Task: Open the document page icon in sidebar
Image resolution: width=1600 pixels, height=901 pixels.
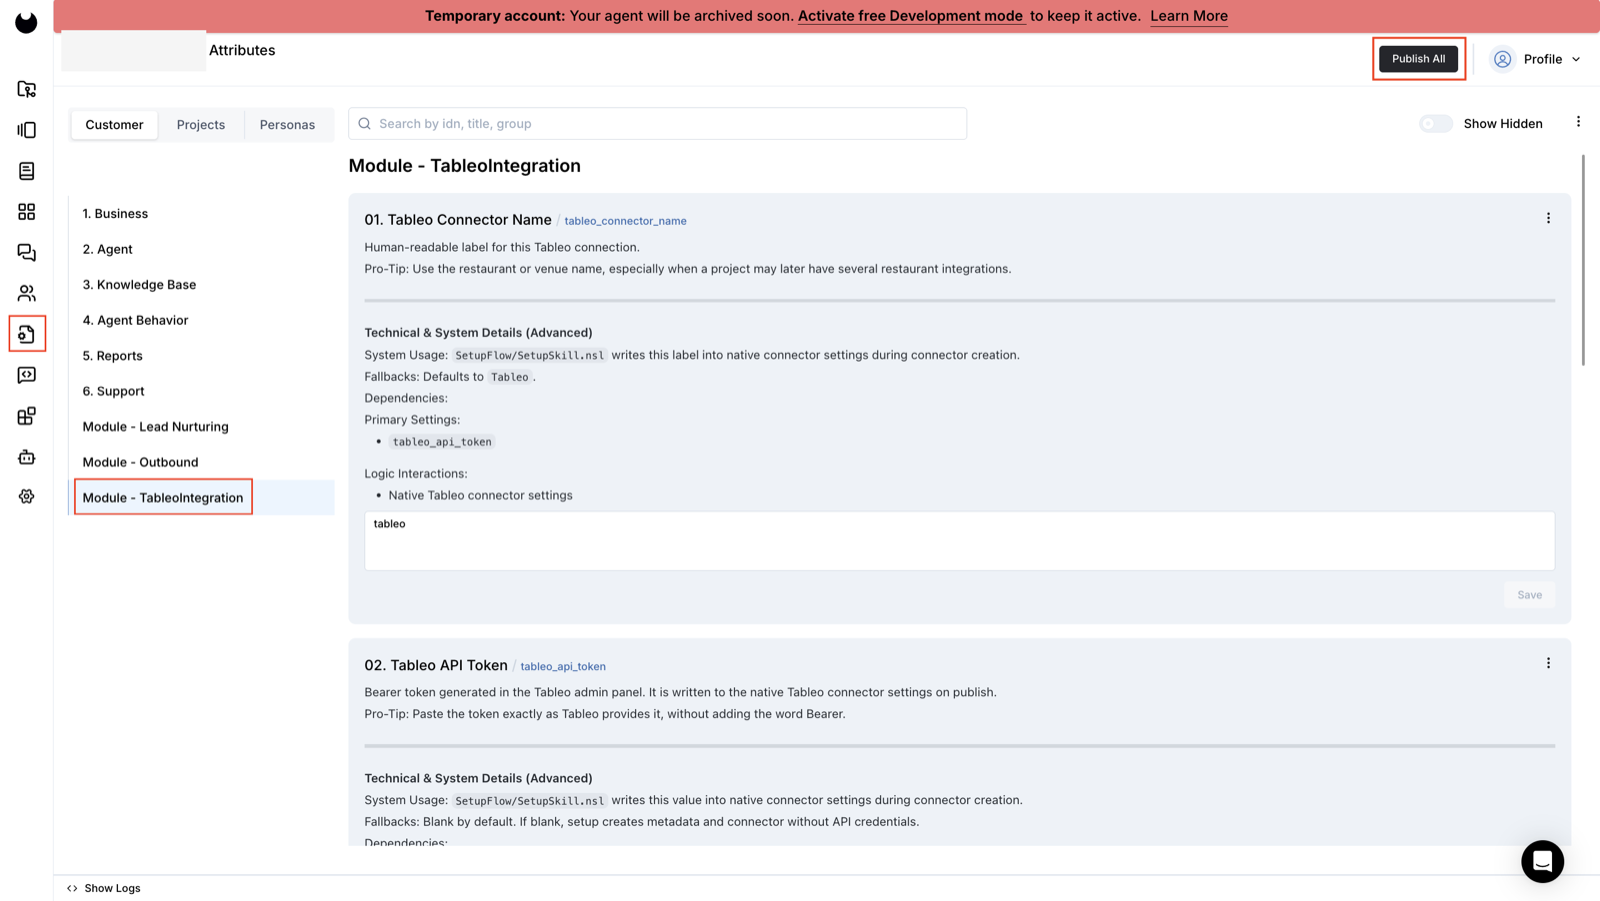Action: coord(26,171)
